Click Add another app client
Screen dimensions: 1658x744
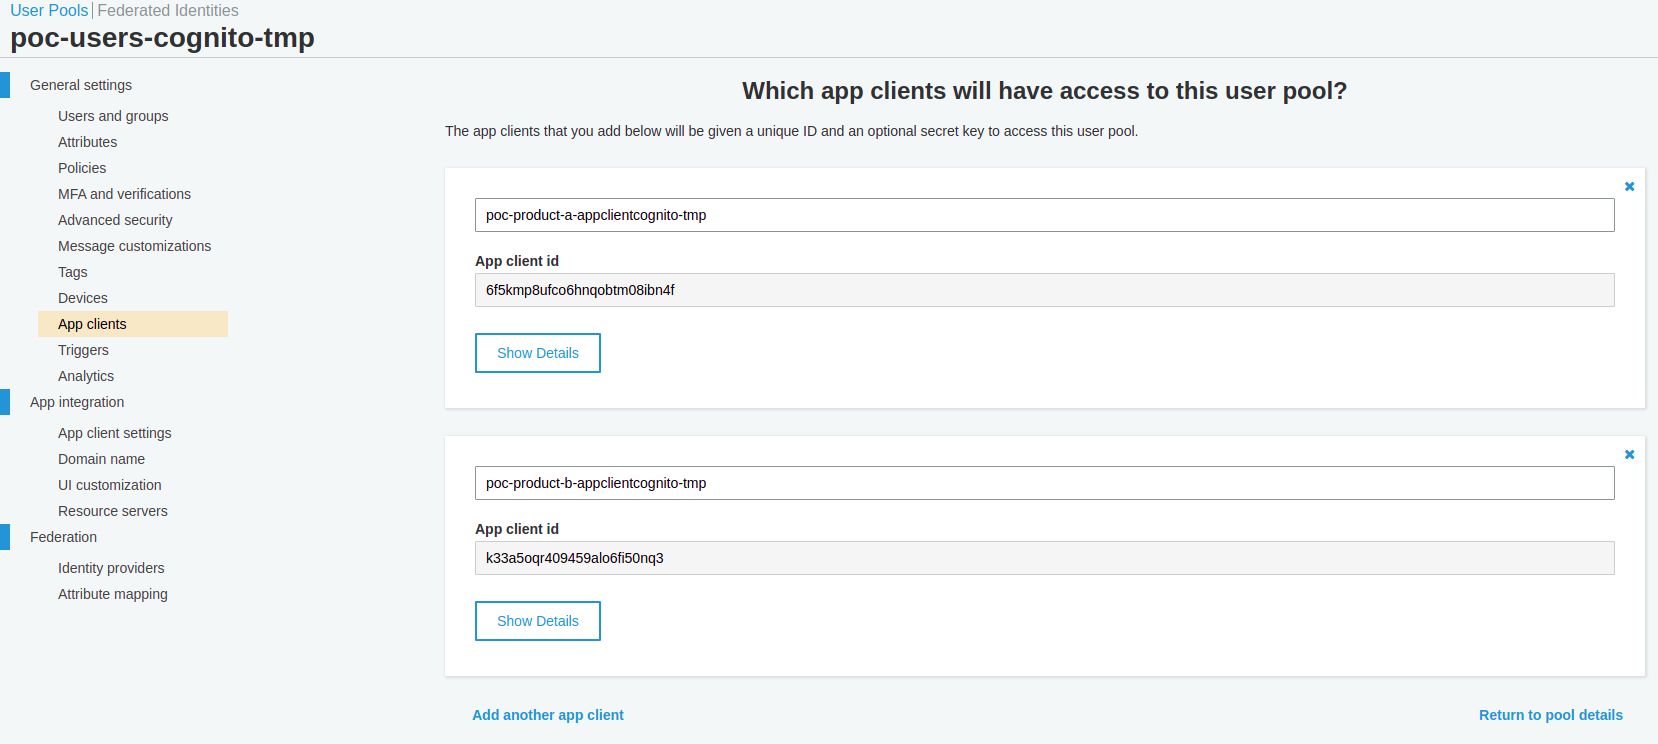point(548,715)
